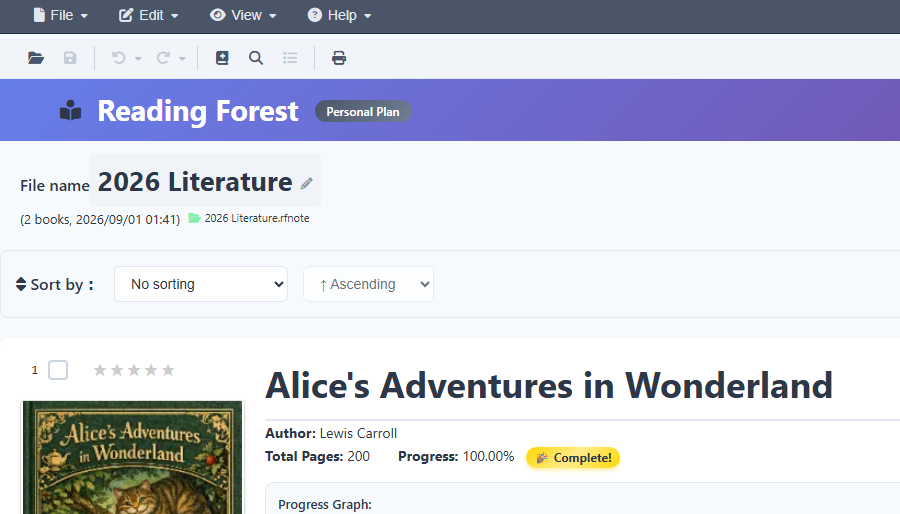Click the open folder toolbar icon
This screenshot has width=900, height=514.
pyautogui.click(x=36, y=58)
